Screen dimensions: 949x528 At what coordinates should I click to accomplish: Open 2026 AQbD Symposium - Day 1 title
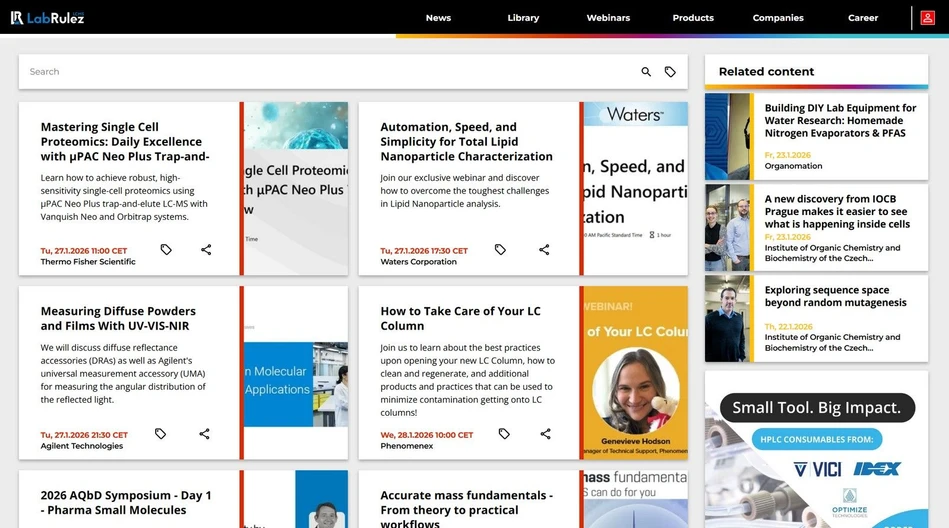point(126,503)
